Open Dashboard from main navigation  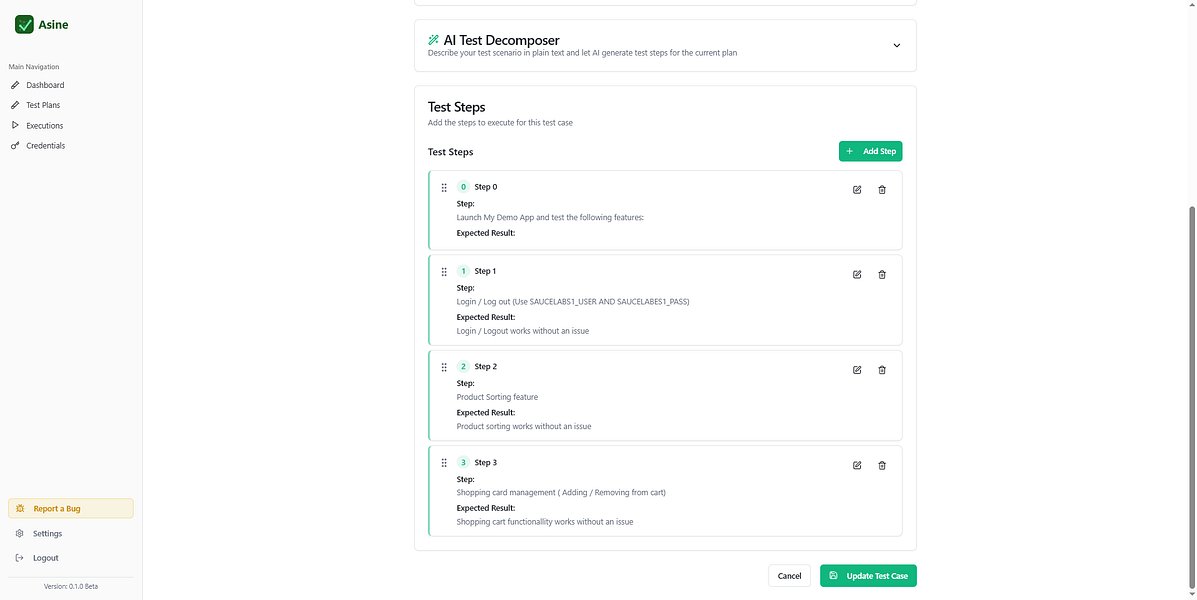tap(45, 85)
